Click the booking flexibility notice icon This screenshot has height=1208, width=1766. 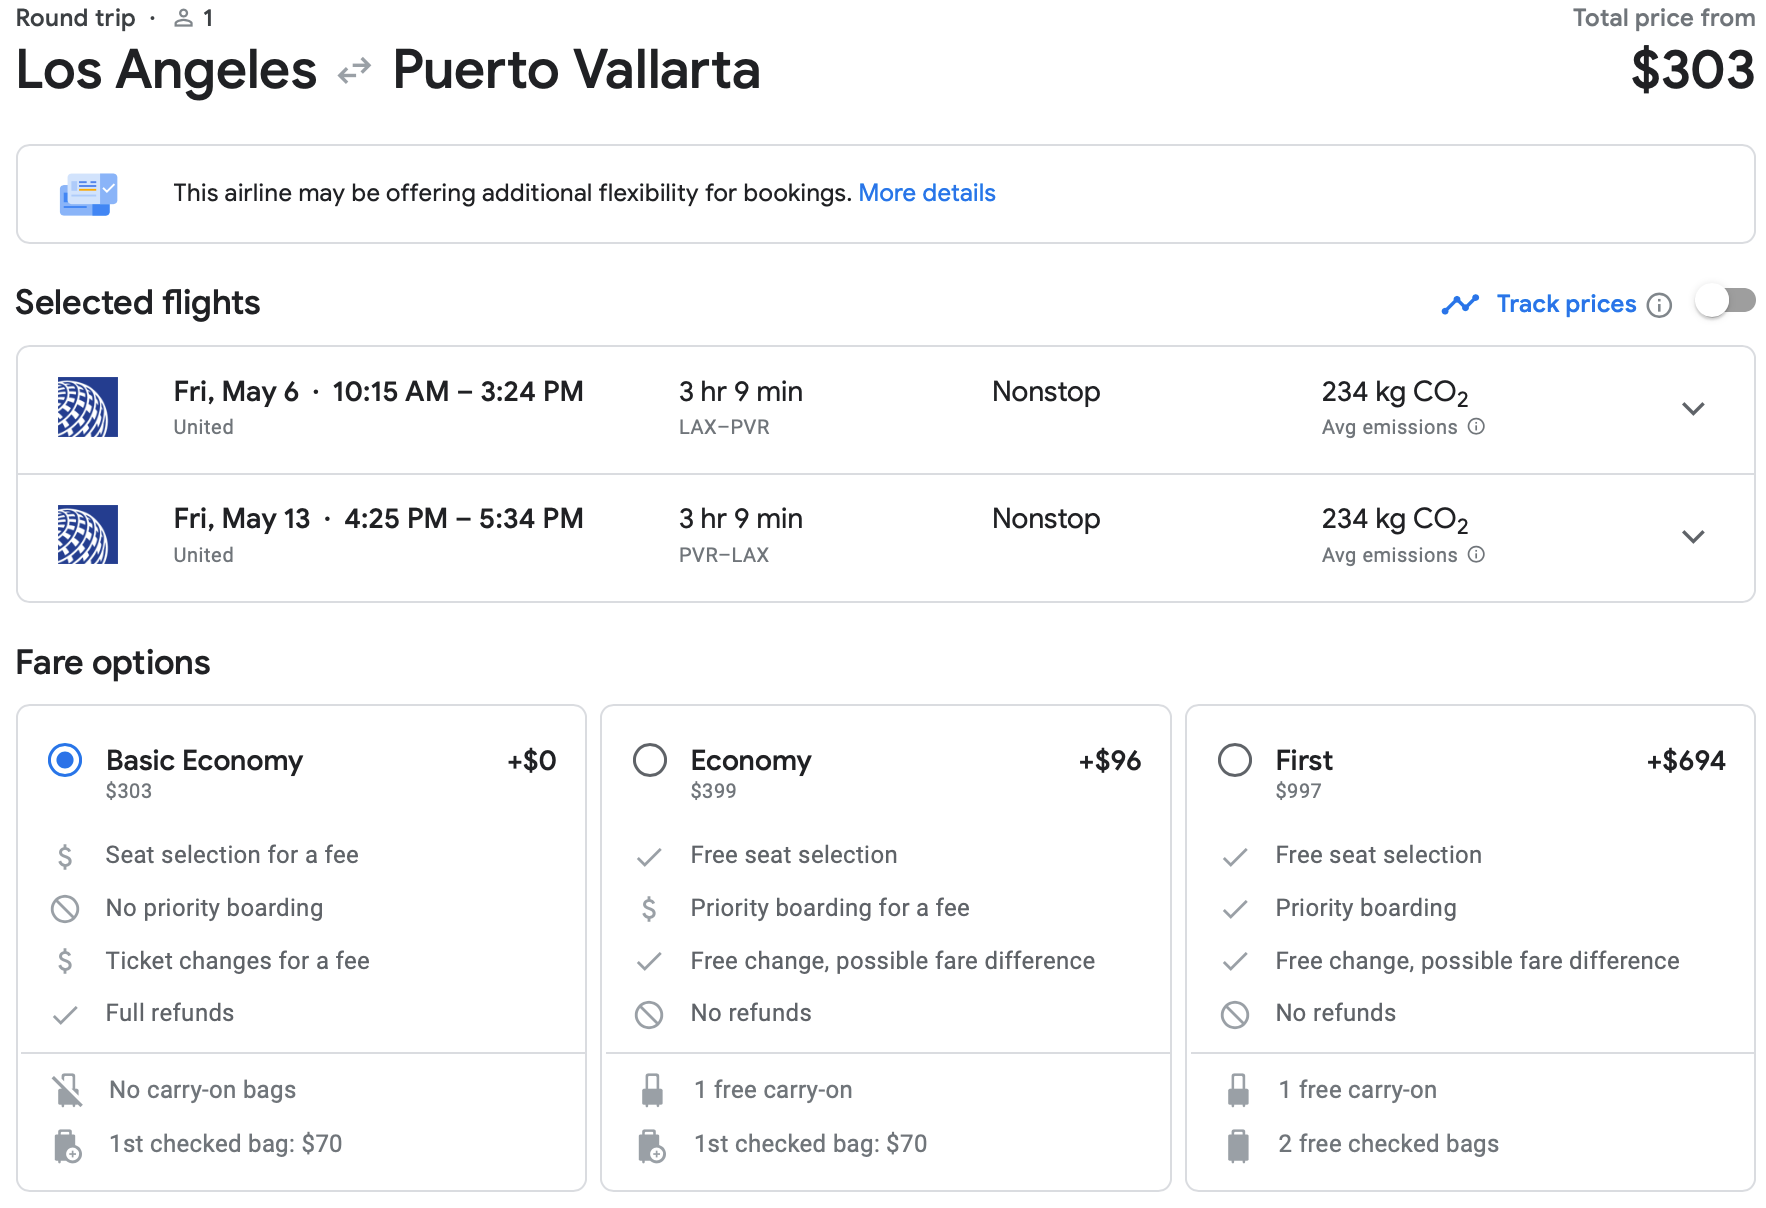pos(88,194)
